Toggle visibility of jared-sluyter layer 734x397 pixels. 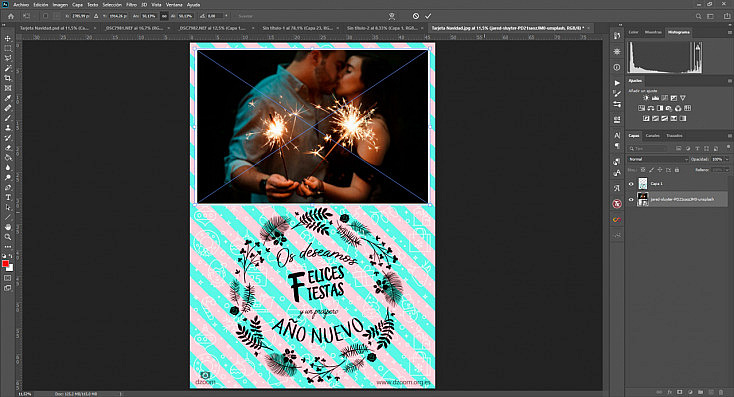(x=631, y=199)
